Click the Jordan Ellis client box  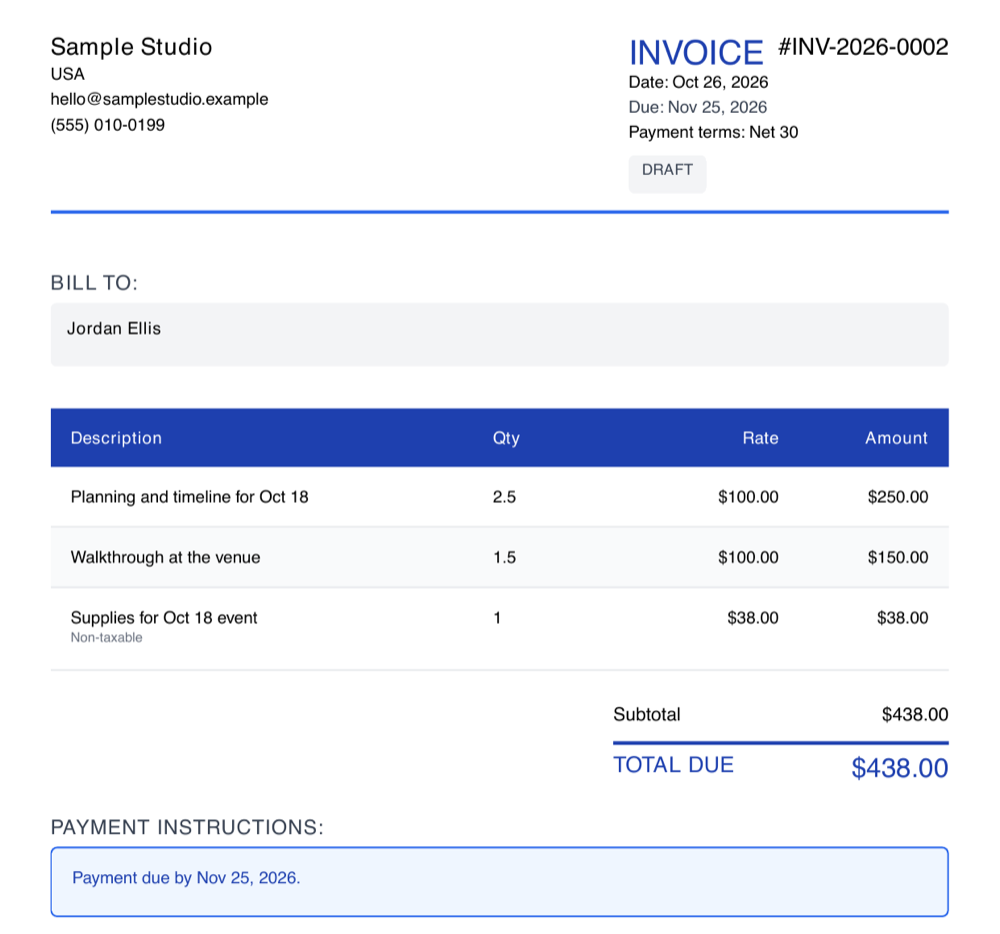[x=499, y=335]
